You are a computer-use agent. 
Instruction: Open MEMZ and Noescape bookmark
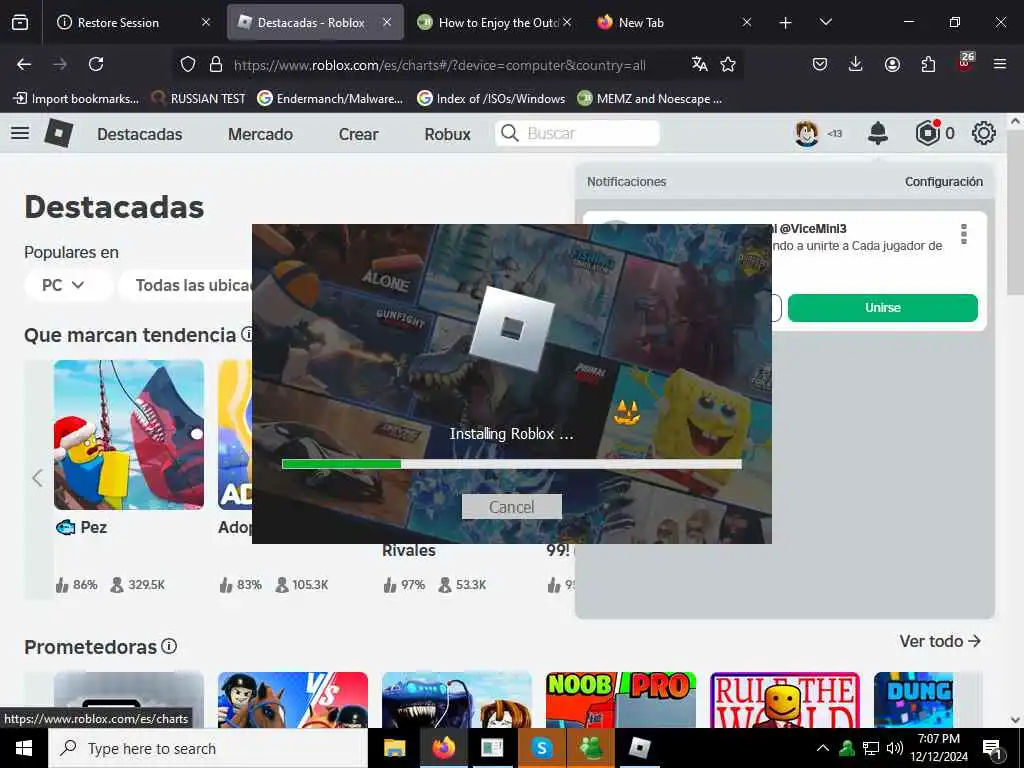[650, 99]
